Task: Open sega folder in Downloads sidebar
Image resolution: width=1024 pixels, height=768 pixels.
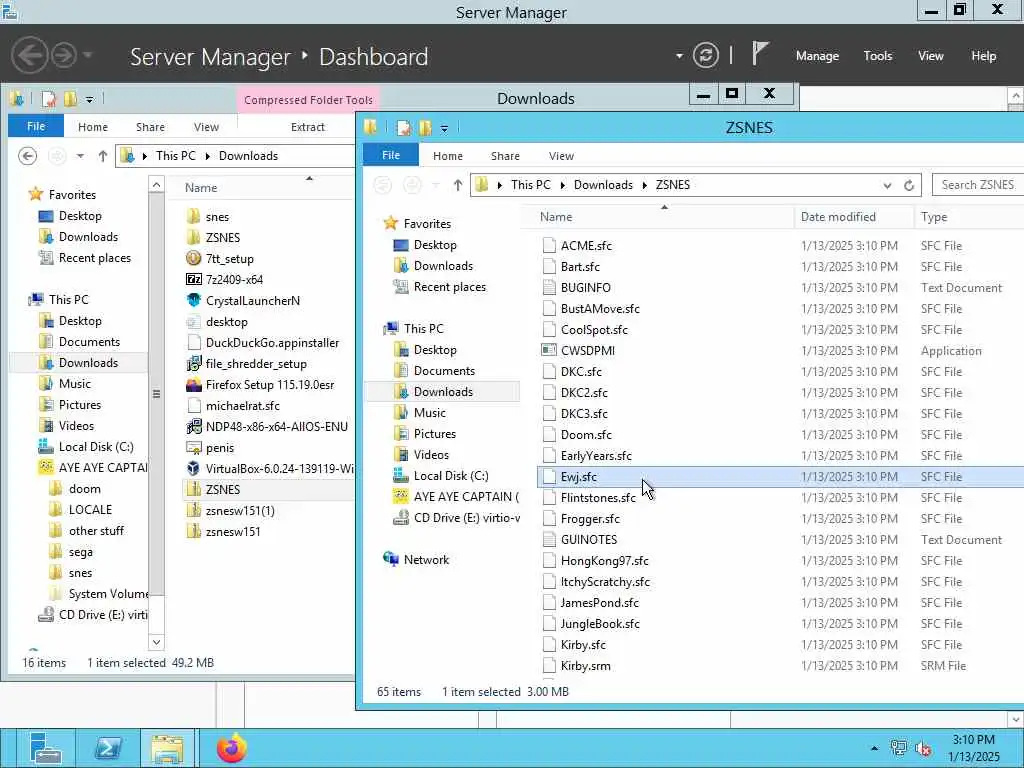Action: [x=80, y=552]
